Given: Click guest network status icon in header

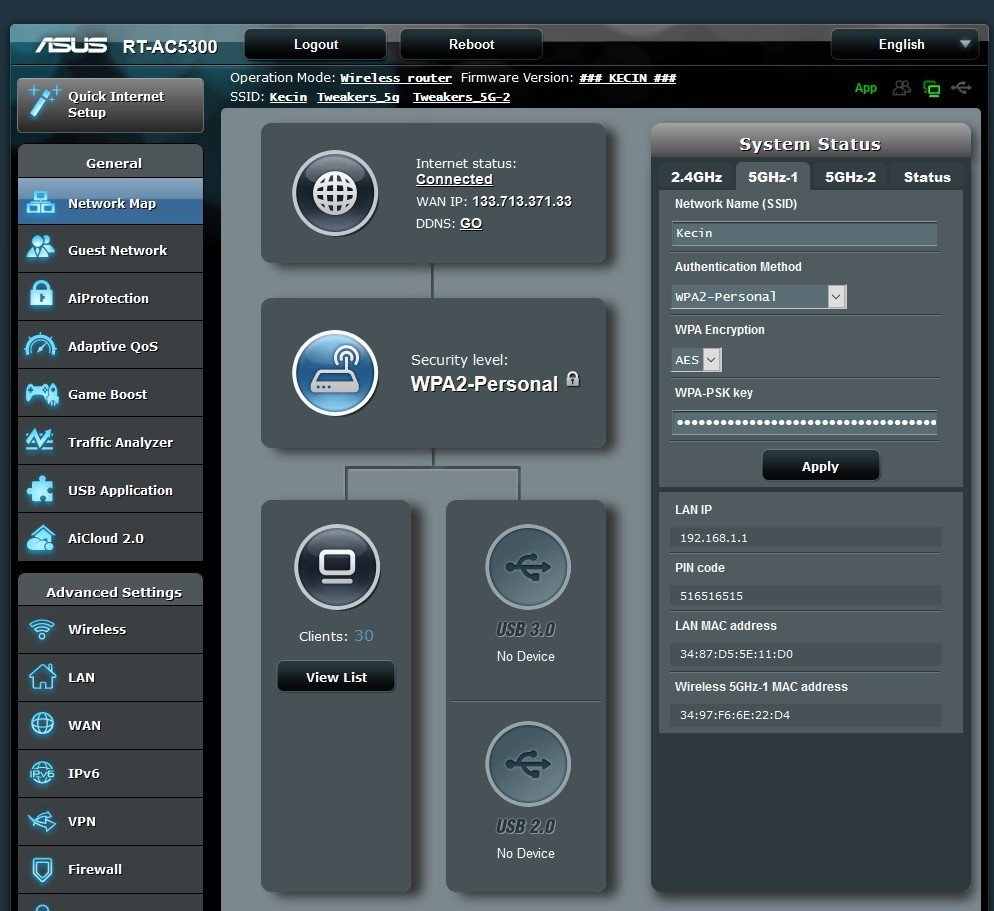Looking at the screenshot, I should (x=901, y=88).
